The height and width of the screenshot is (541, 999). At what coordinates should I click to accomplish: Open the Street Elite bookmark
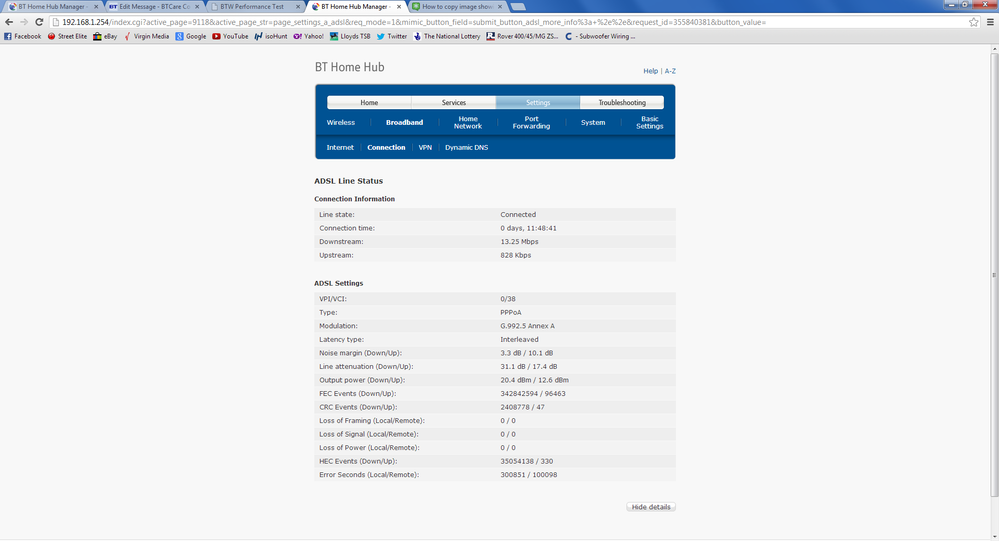[68, 36]
